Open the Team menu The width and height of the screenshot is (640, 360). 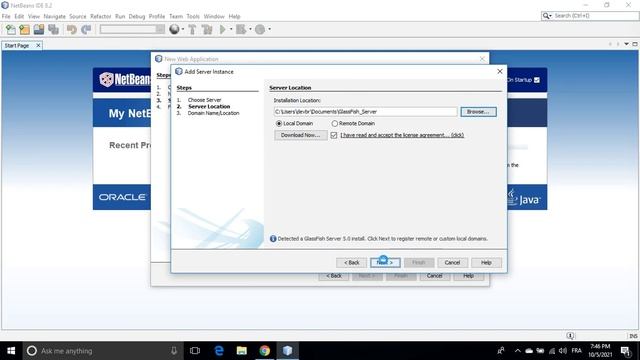pyautogui.click(x=176, y=16)
